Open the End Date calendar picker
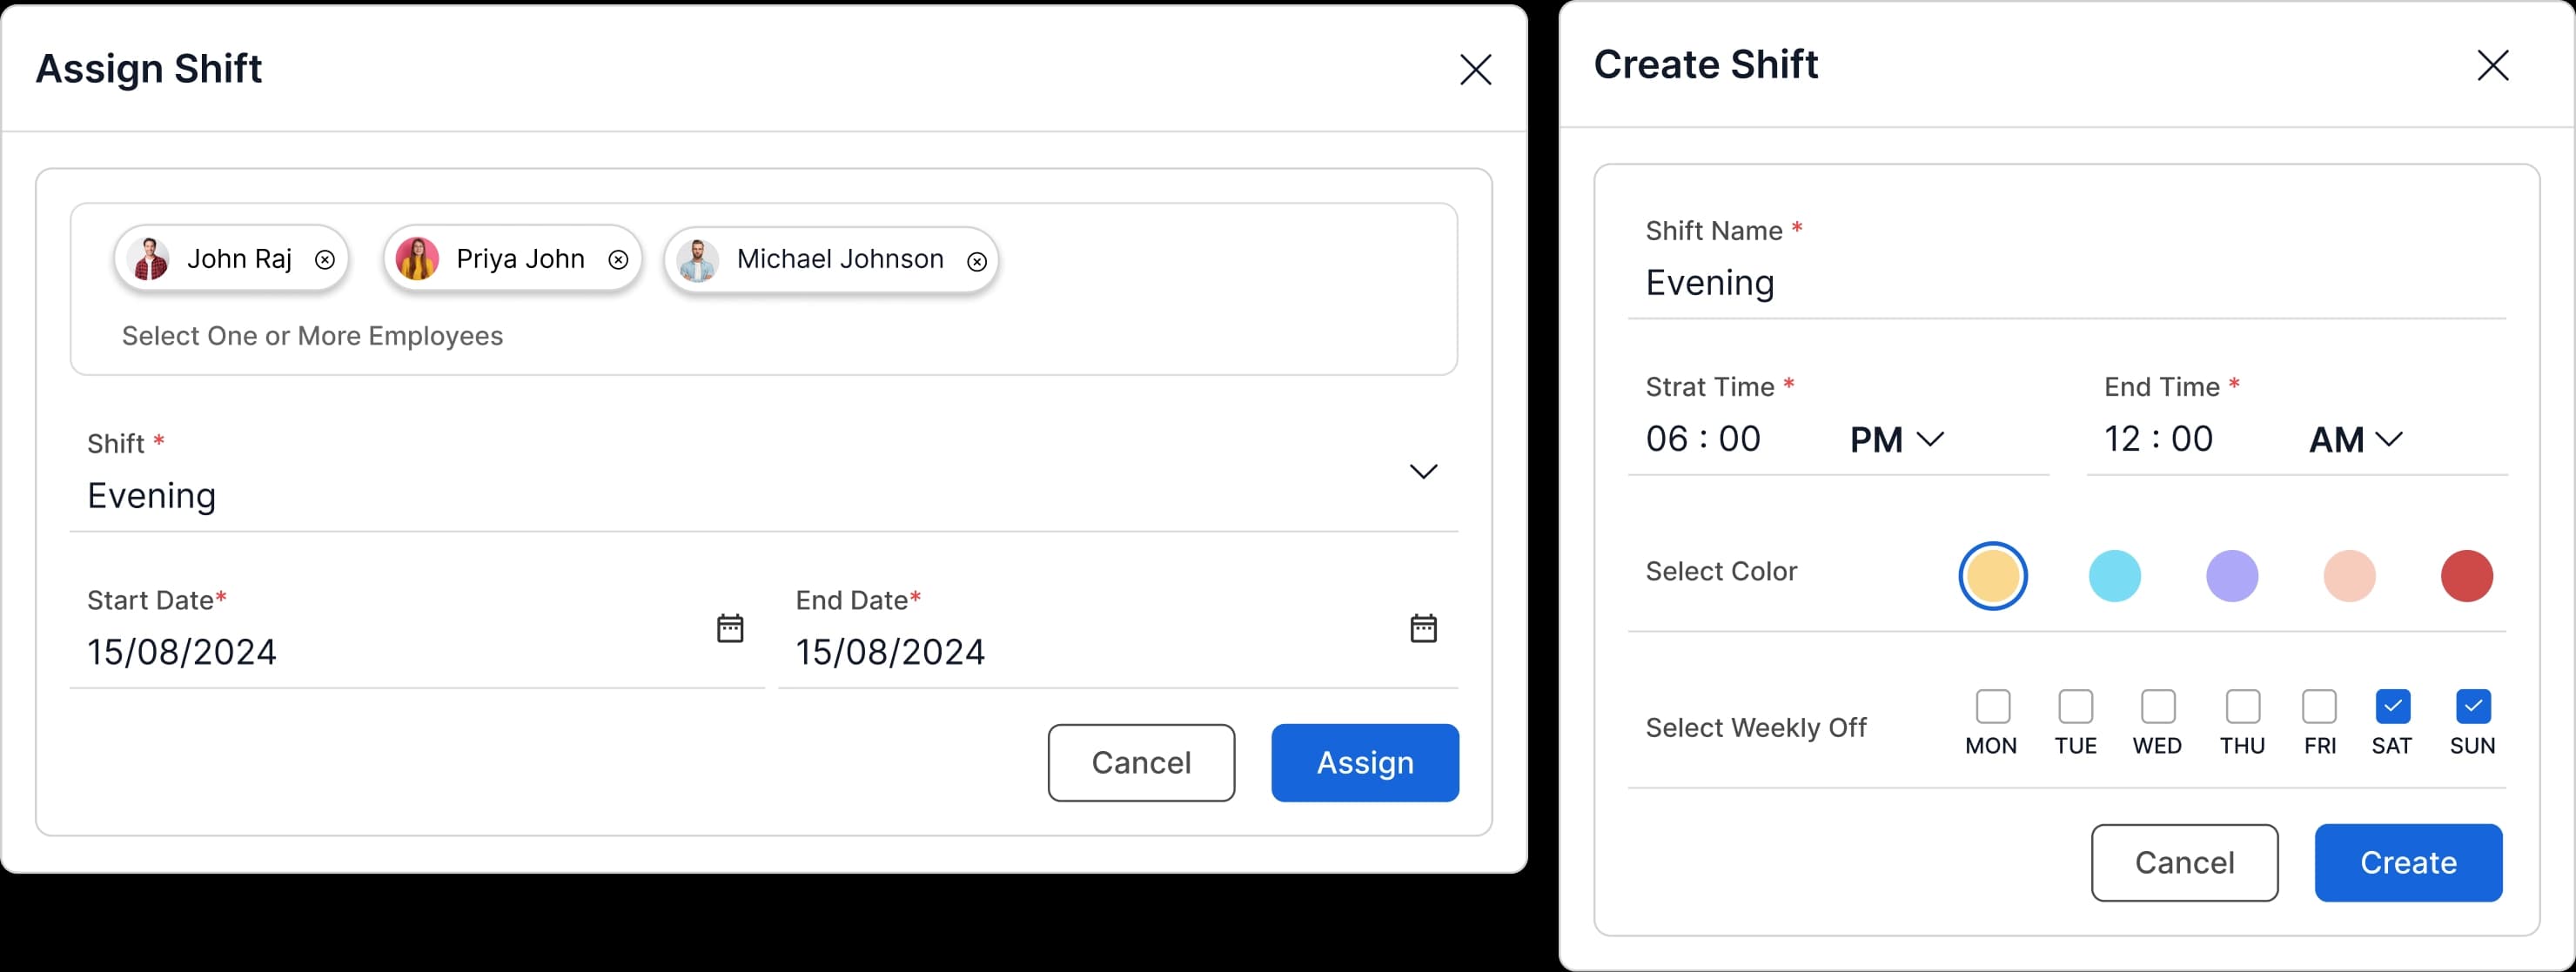 click(x=1424, y=628)
